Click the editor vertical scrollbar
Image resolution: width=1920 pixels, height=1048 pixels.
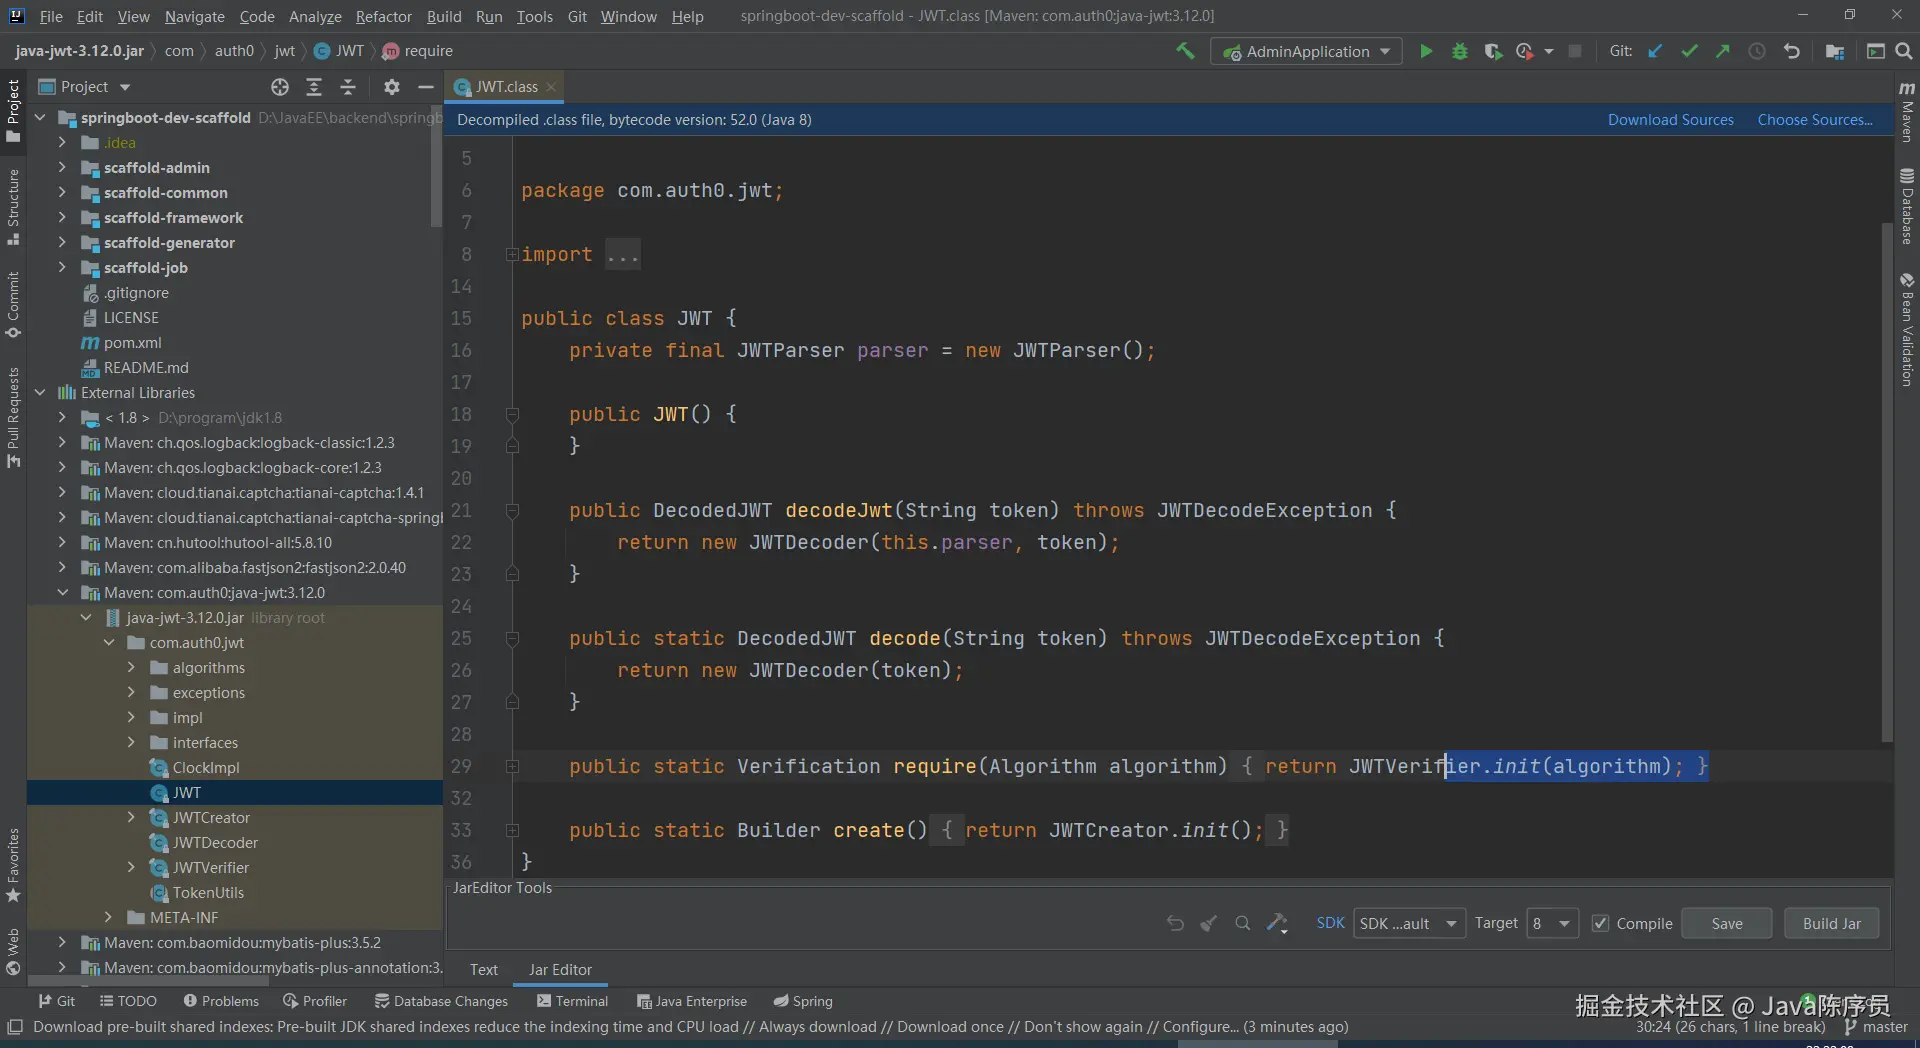click(x=1886, y=480)
